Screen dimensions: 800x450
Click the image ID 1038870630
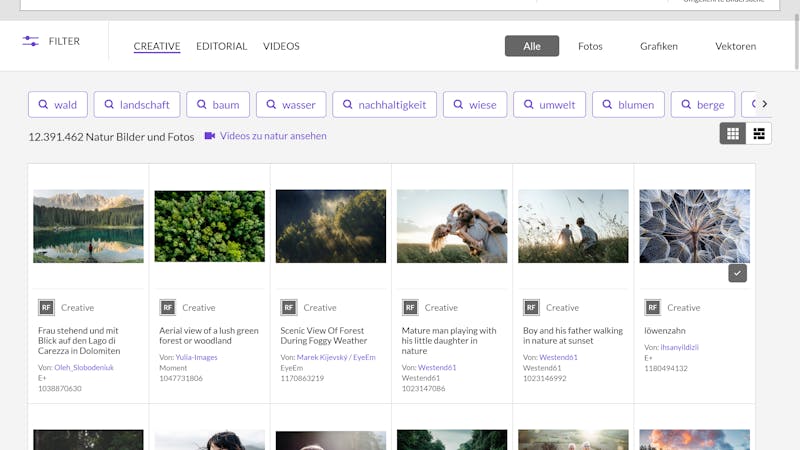(x=60, y=388)
